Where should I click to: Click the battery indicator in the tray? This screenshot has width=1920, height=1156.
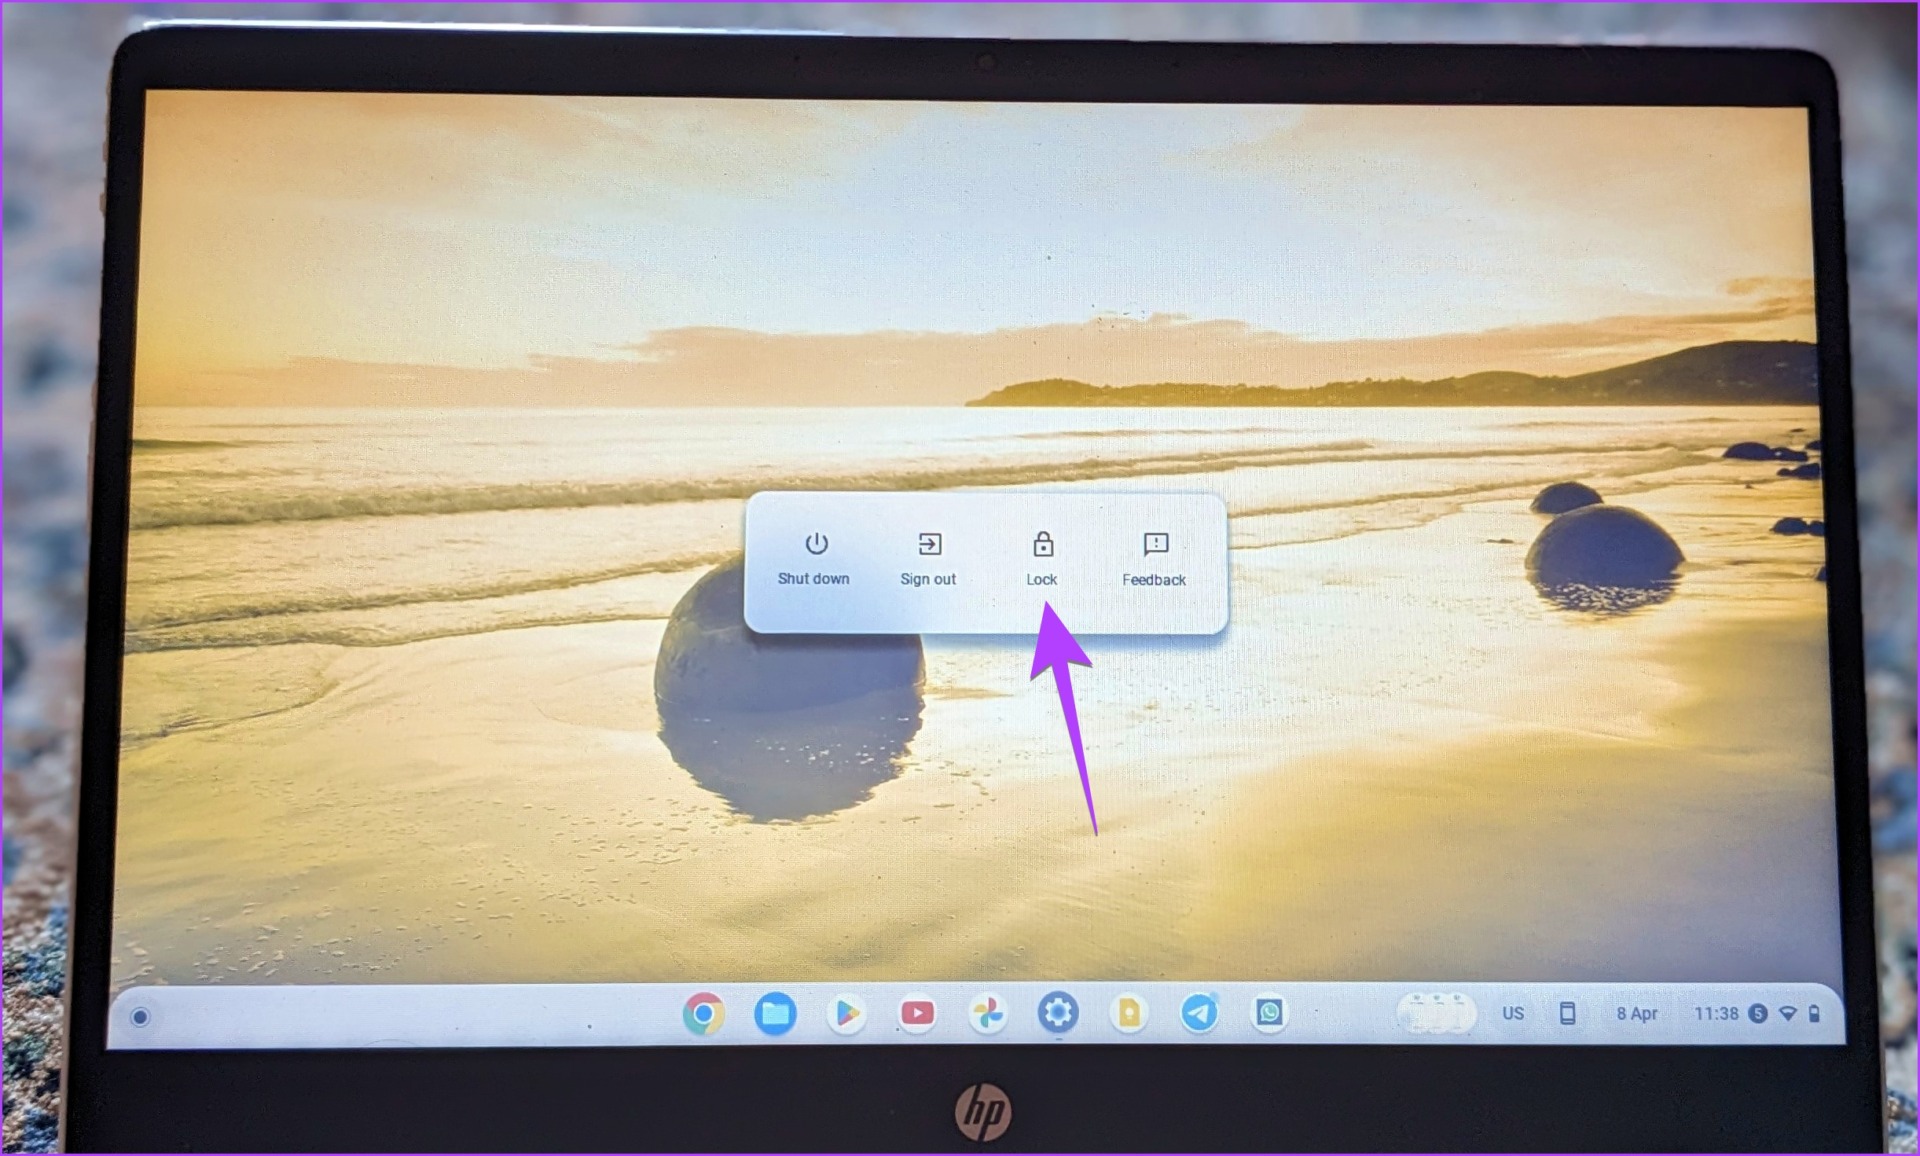click(x=1817, y=1013)
